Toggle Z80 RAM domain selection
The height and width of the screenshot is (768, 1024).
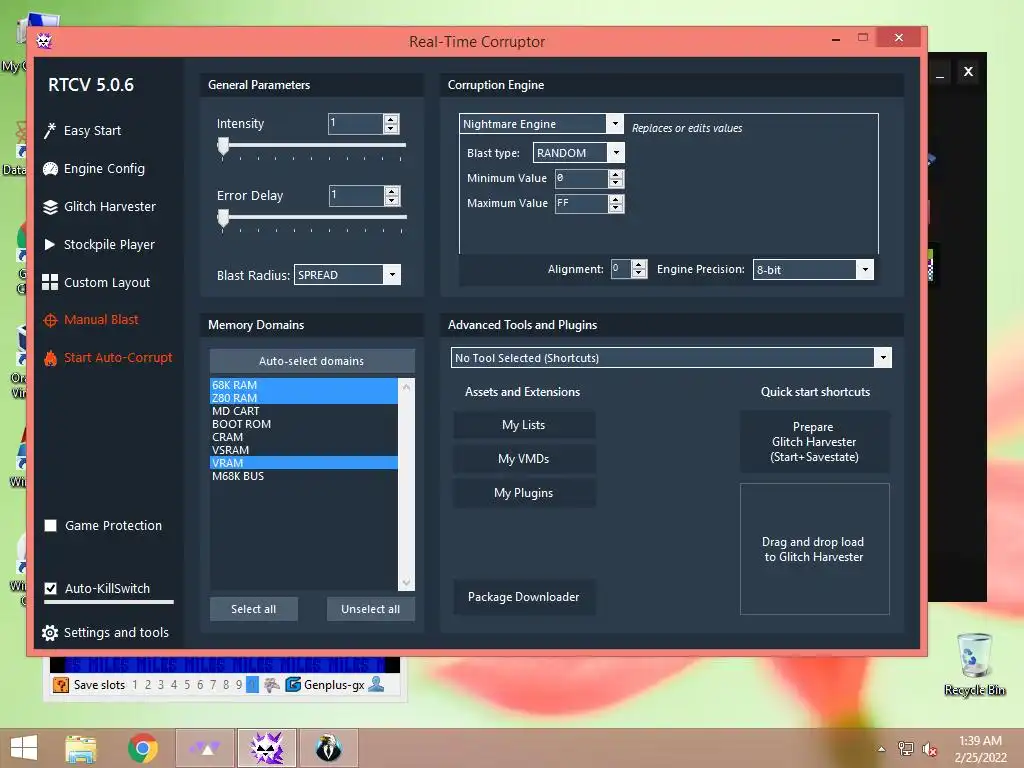click(304, 398)
